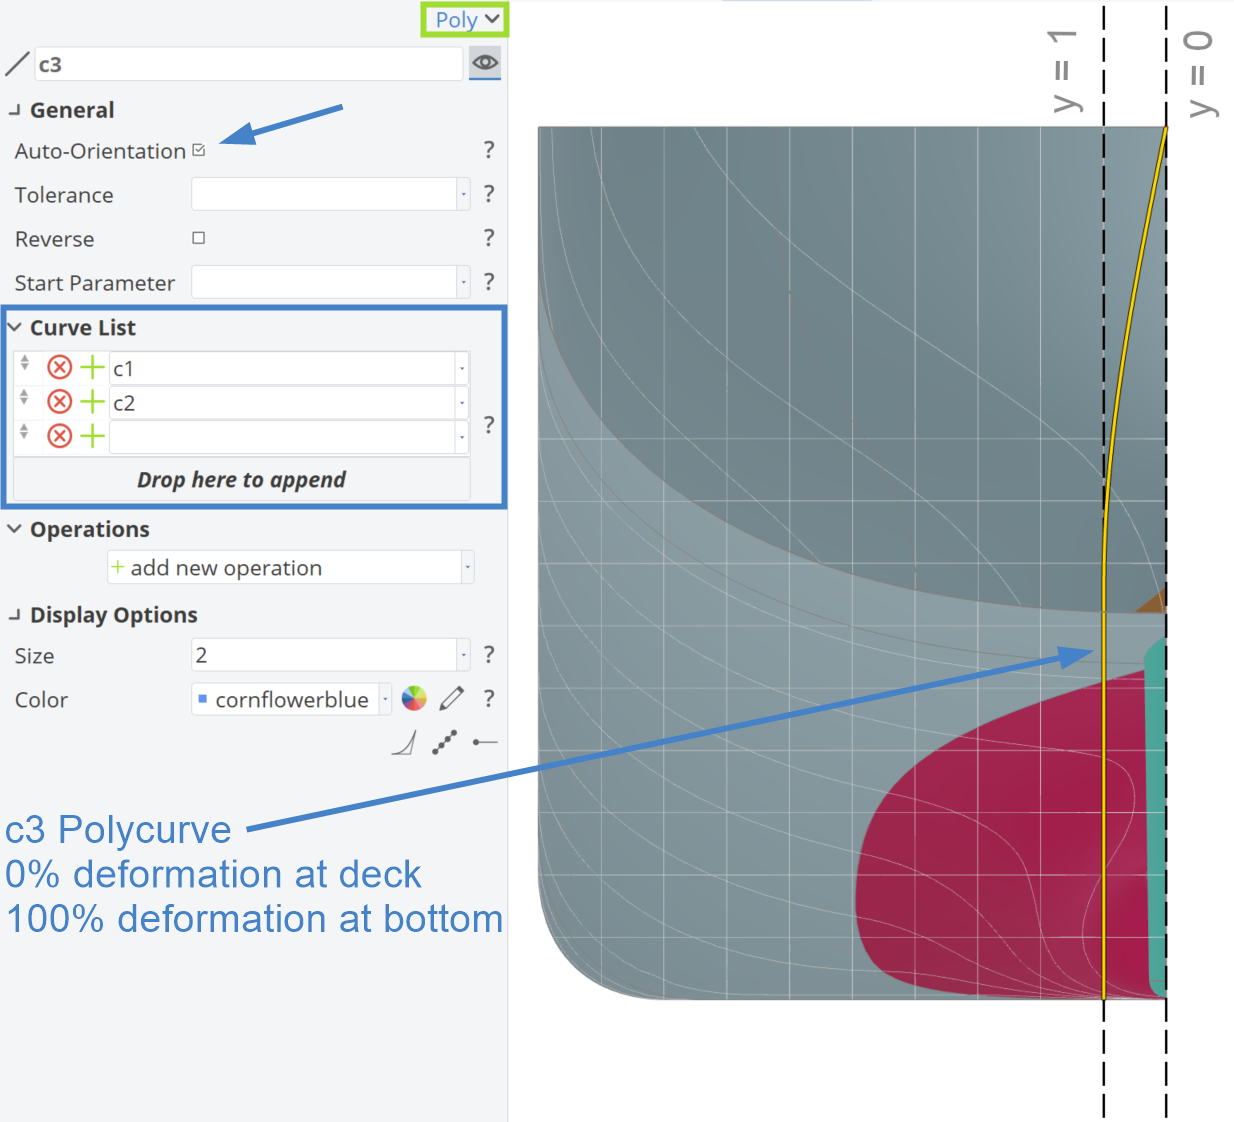Toggle the curve points display icon

tap(445, 742)
